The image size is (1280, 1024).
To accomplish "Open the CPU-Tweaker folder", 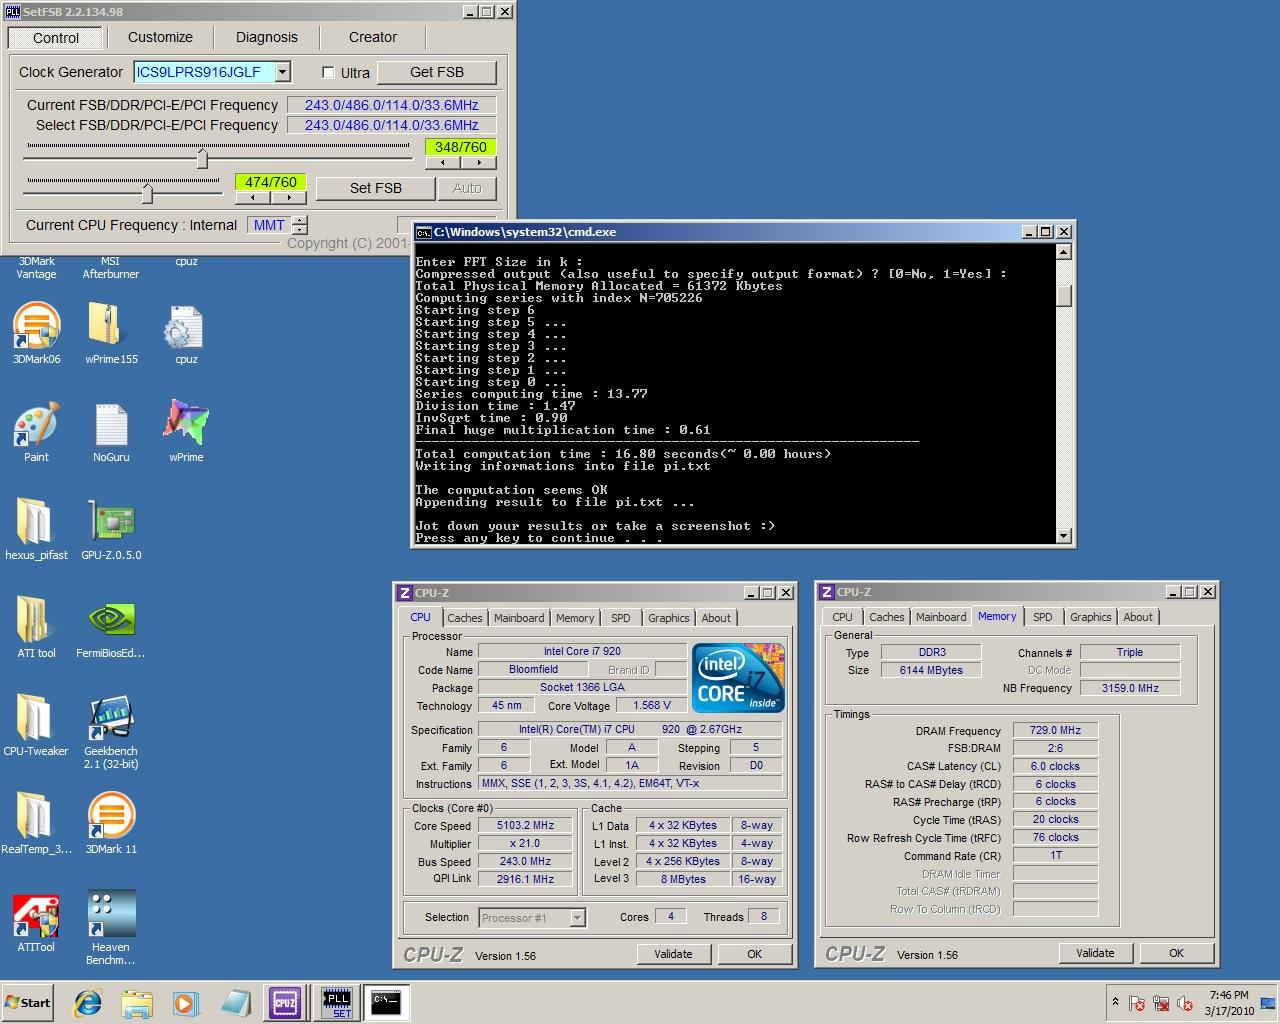I will [x=36, y=726].
